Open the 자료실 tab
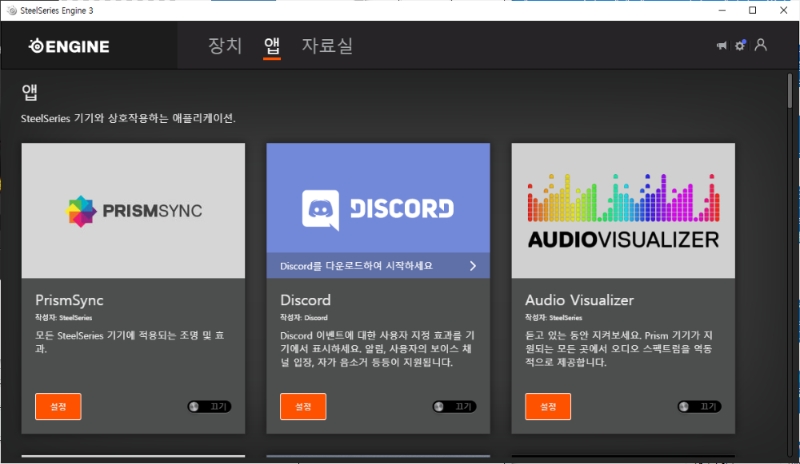800x464 pixels. click(x=327, y=46)
